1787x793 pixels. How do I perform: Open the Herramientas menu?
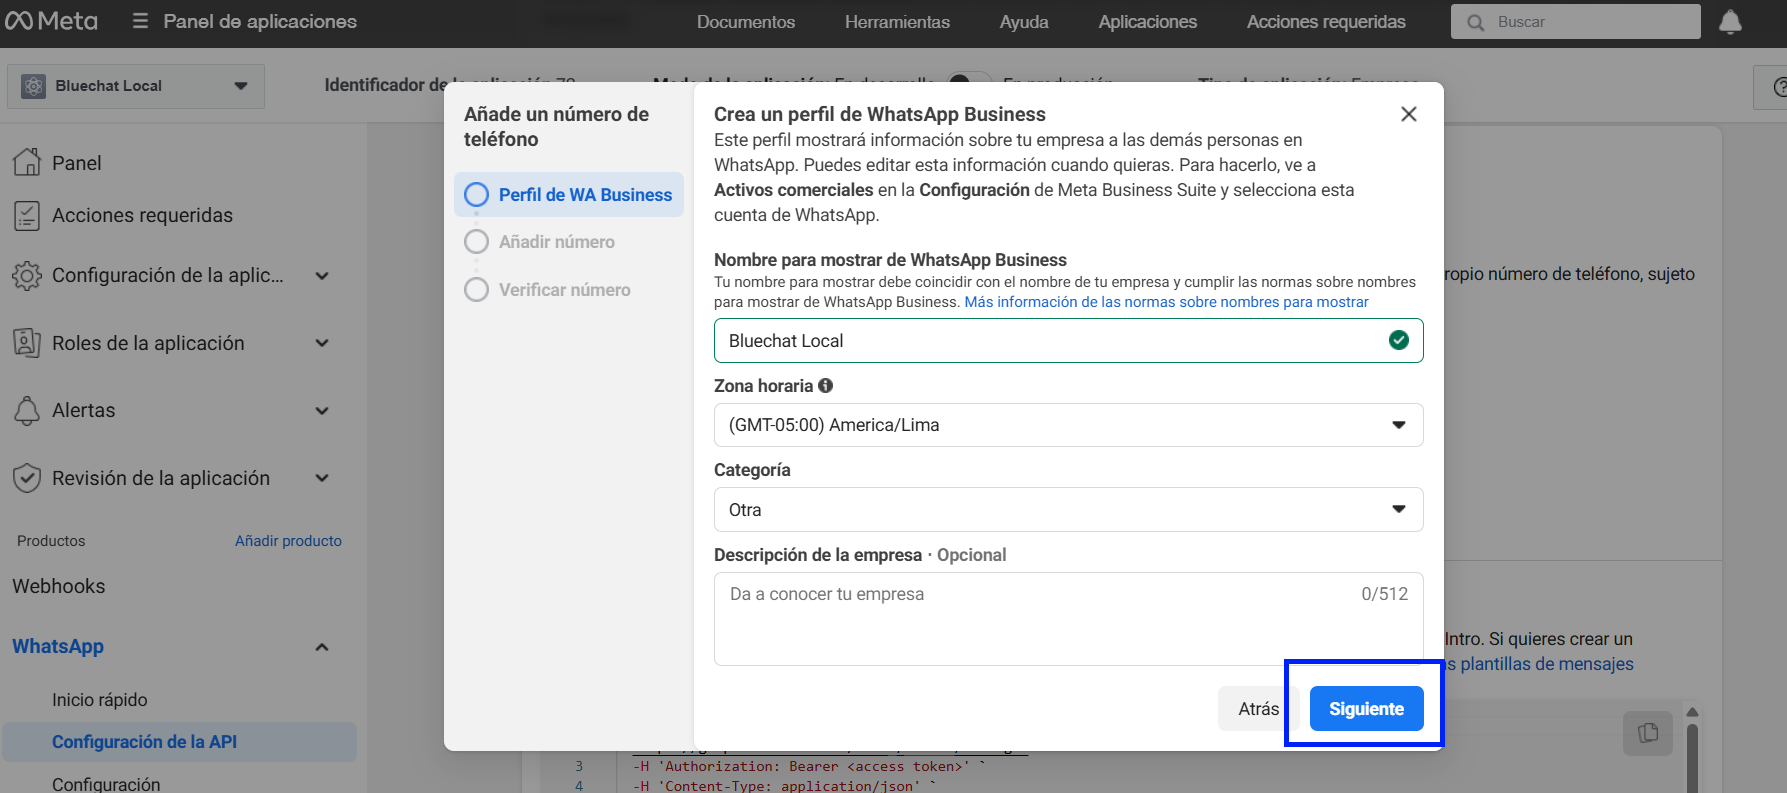(x=897, y=22)
